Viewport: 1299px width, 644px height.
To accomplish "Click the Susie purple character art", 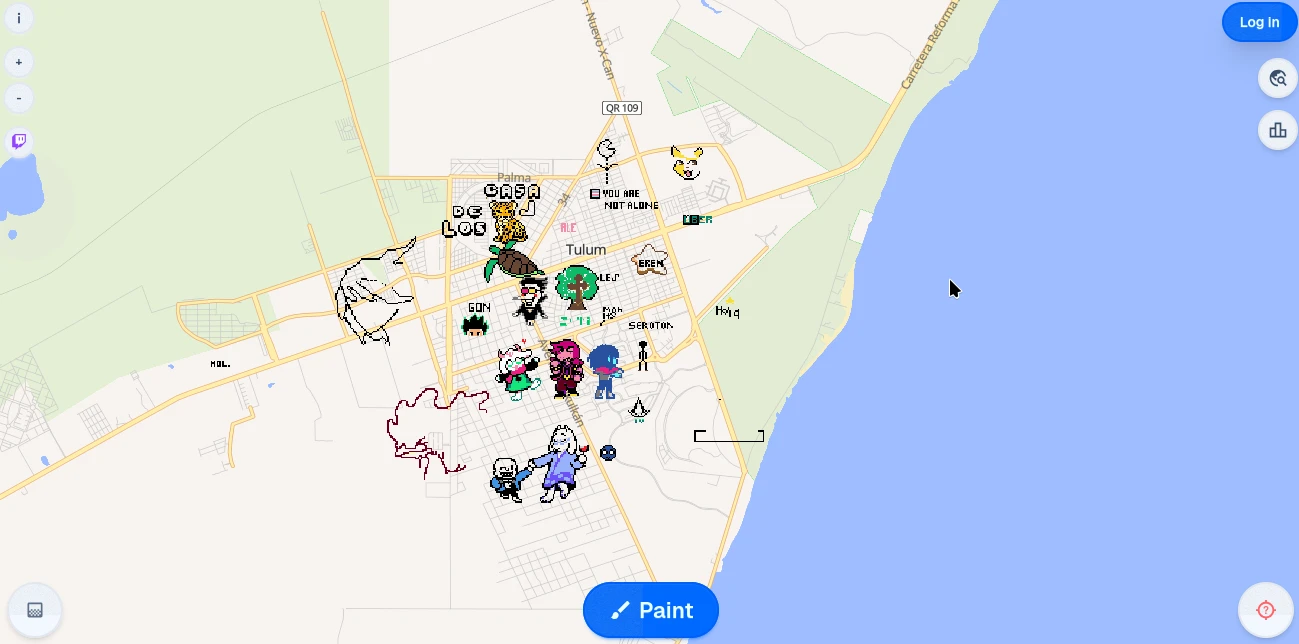I will pos(566,368).
